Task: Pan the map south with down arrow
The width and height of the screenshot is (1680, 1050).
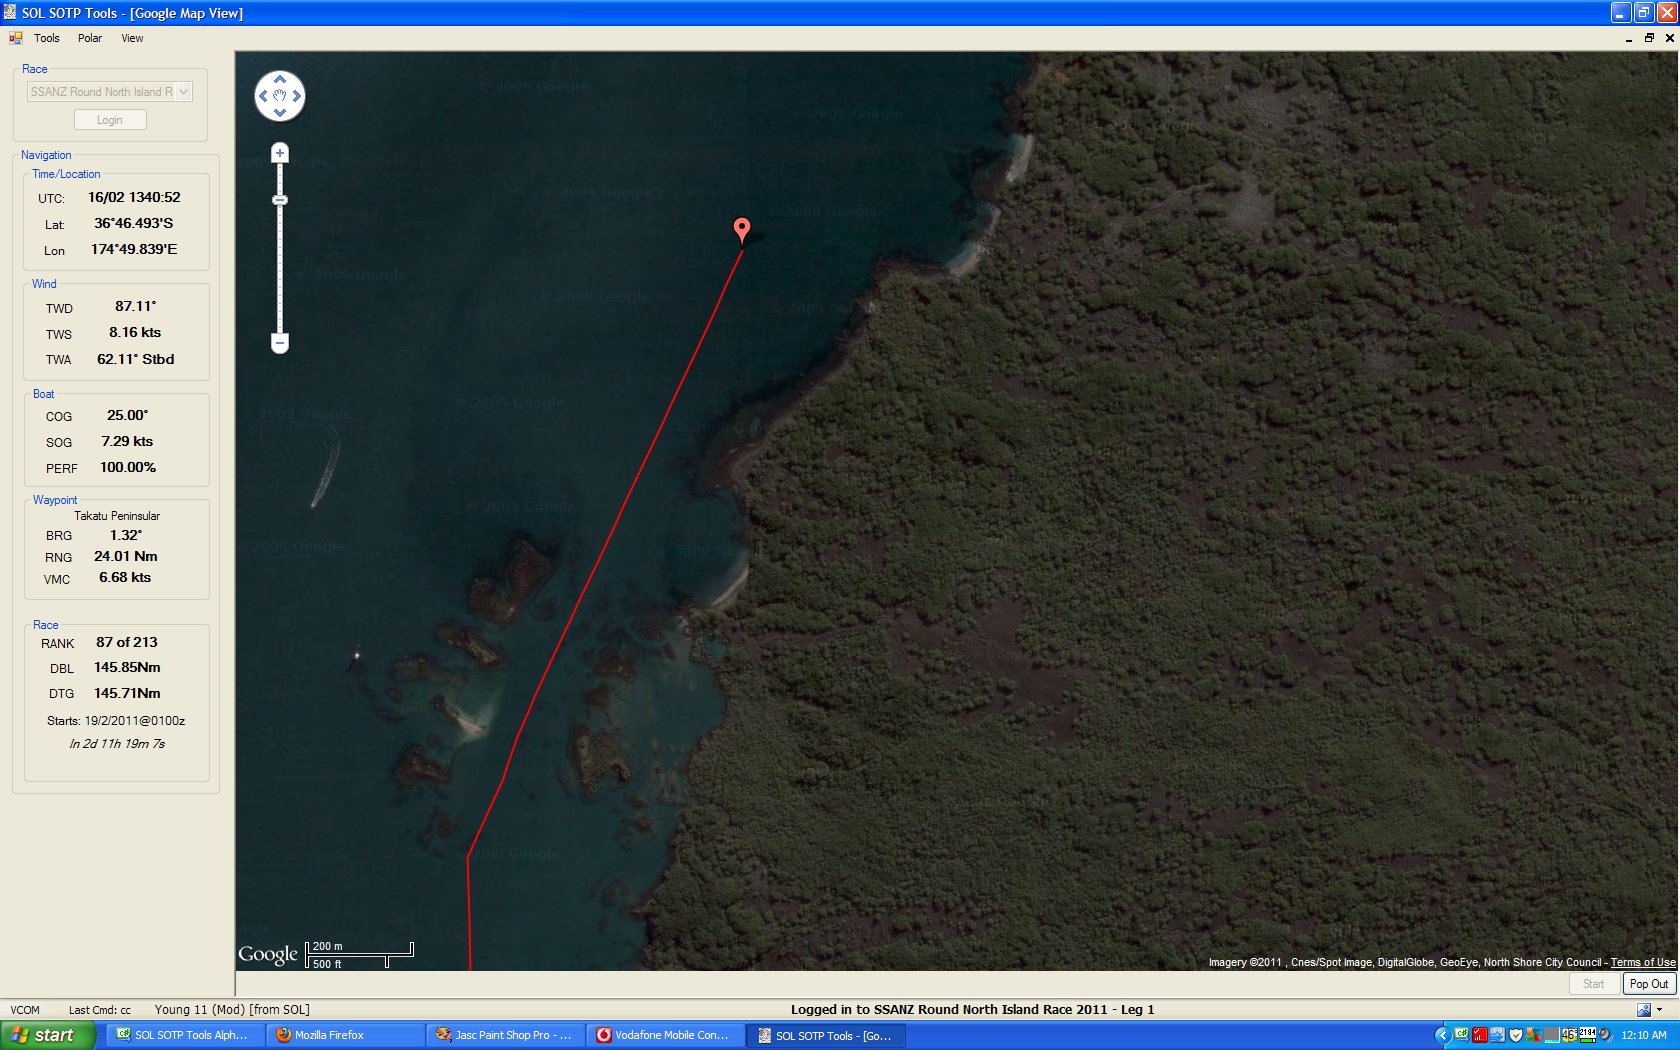Action: tap(280, 113)
